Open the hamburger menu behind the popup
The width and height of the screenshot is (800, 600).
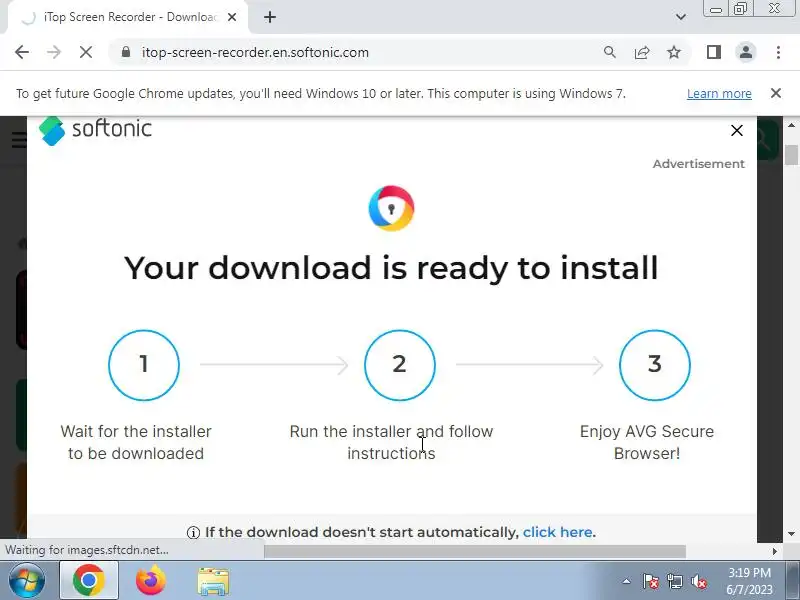pyautogui.click(x=19, y=139)
